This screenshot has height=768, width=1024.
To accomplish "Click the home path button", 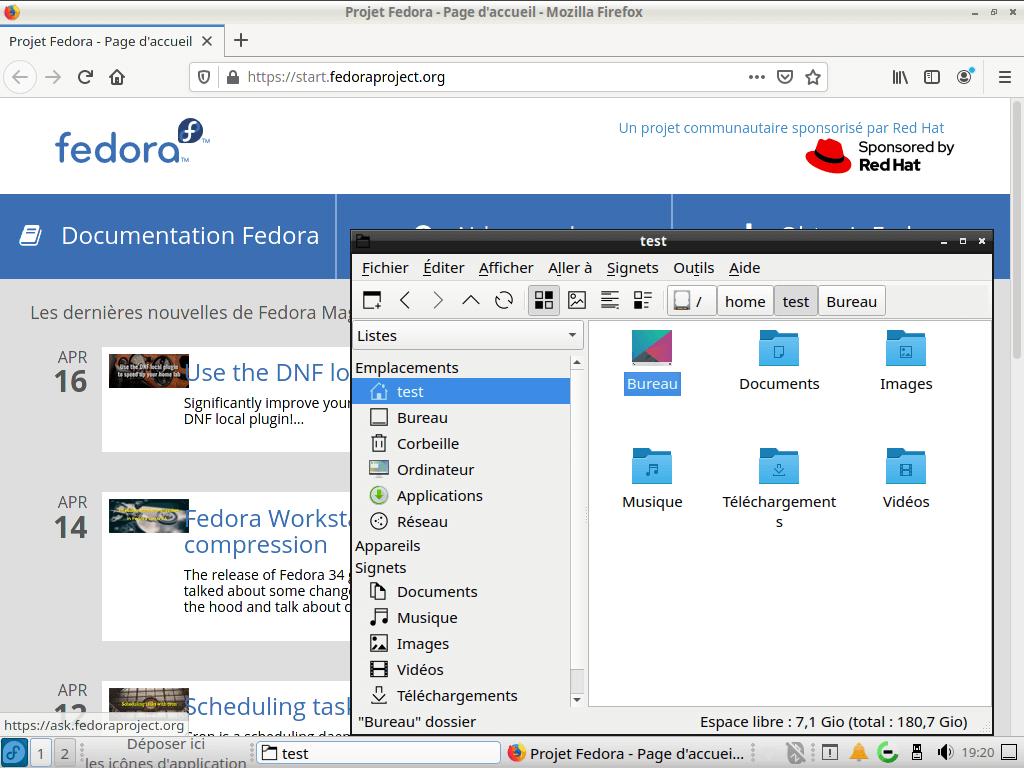I will pos(745,301).
